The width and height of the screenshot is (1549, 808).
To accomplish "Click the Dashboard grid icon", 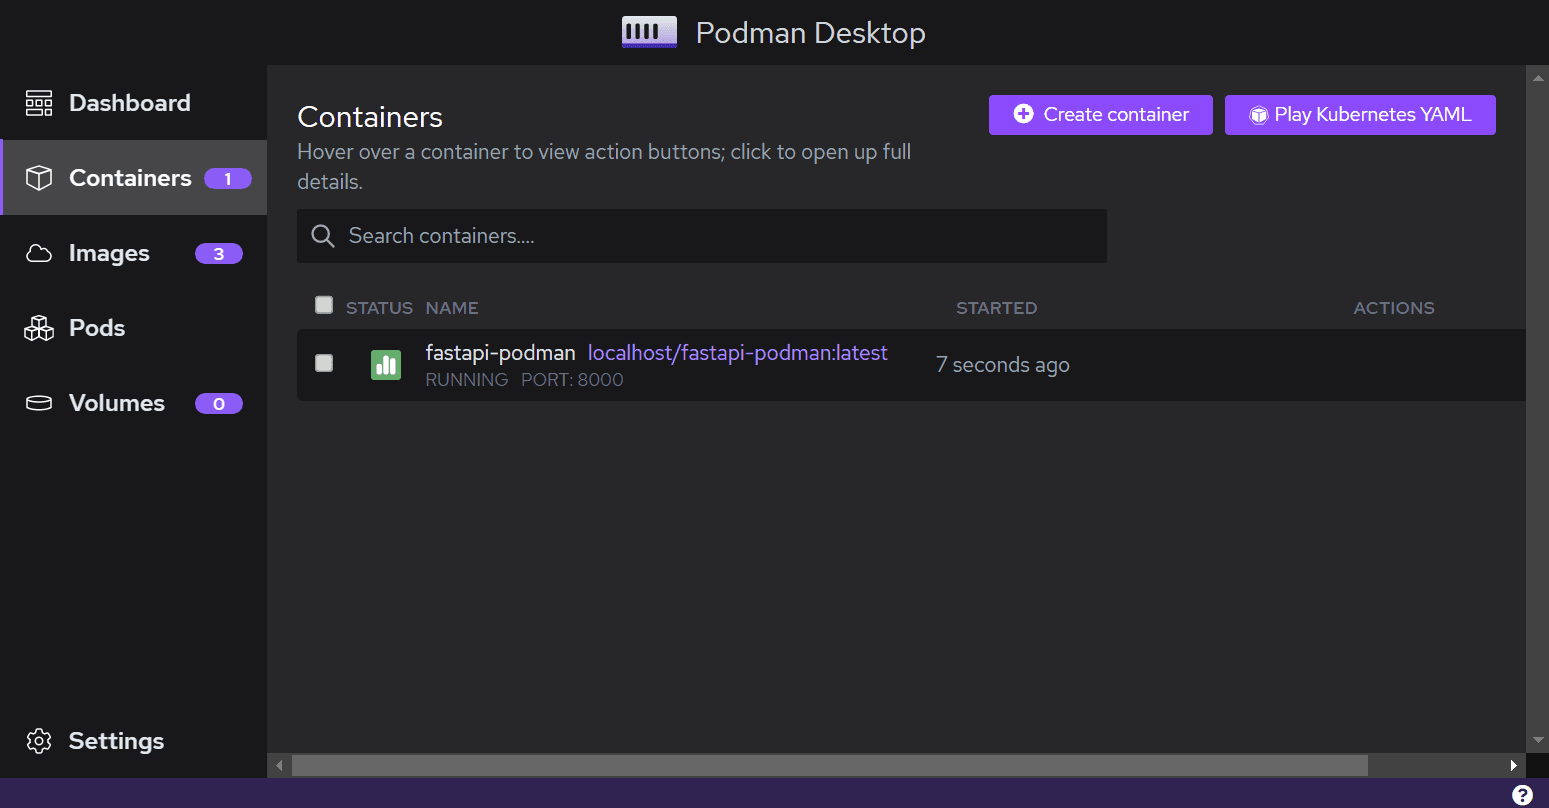I will point(39,103).
